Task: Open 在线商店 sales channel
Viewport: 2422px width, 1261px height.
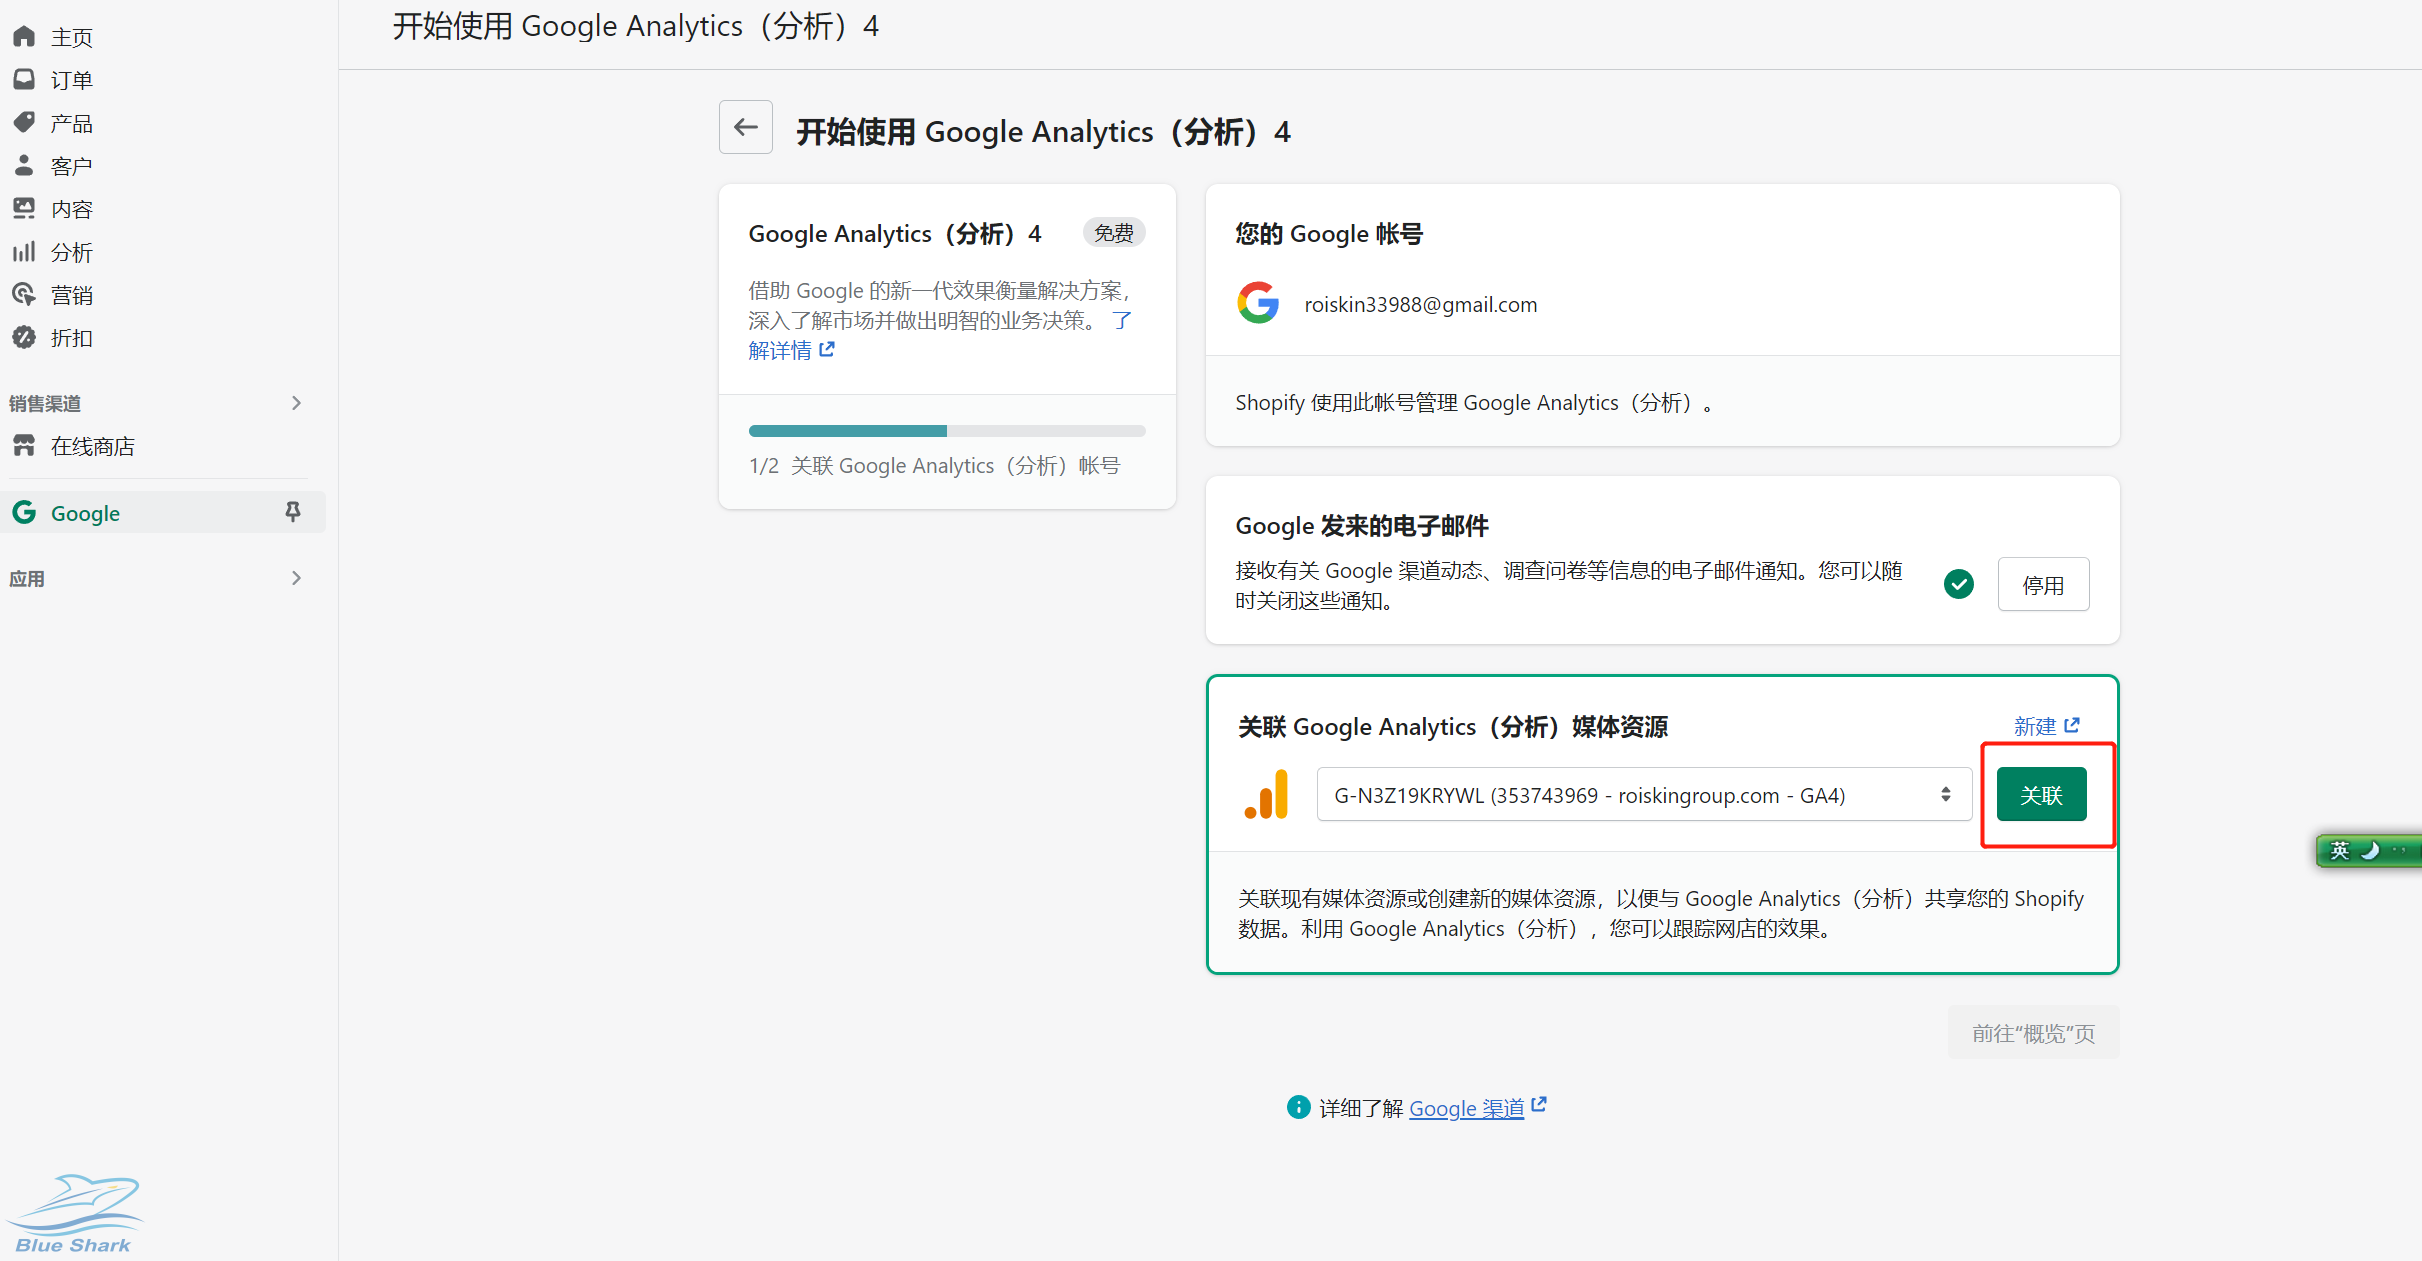Action: [93, 446]
